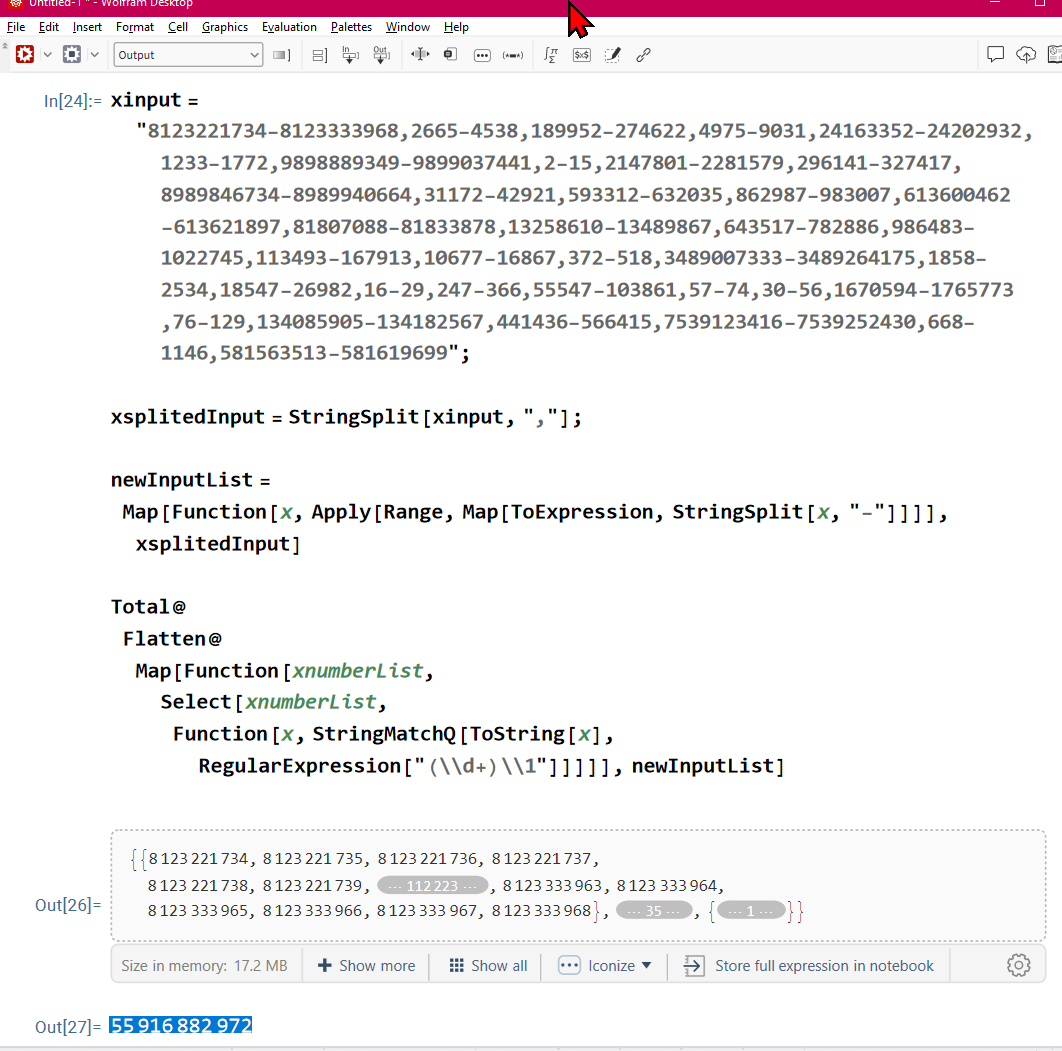This screenshot has height=1051, width=1062.
Task: Click the insert output cell toolbar icon
Action: 381,55
